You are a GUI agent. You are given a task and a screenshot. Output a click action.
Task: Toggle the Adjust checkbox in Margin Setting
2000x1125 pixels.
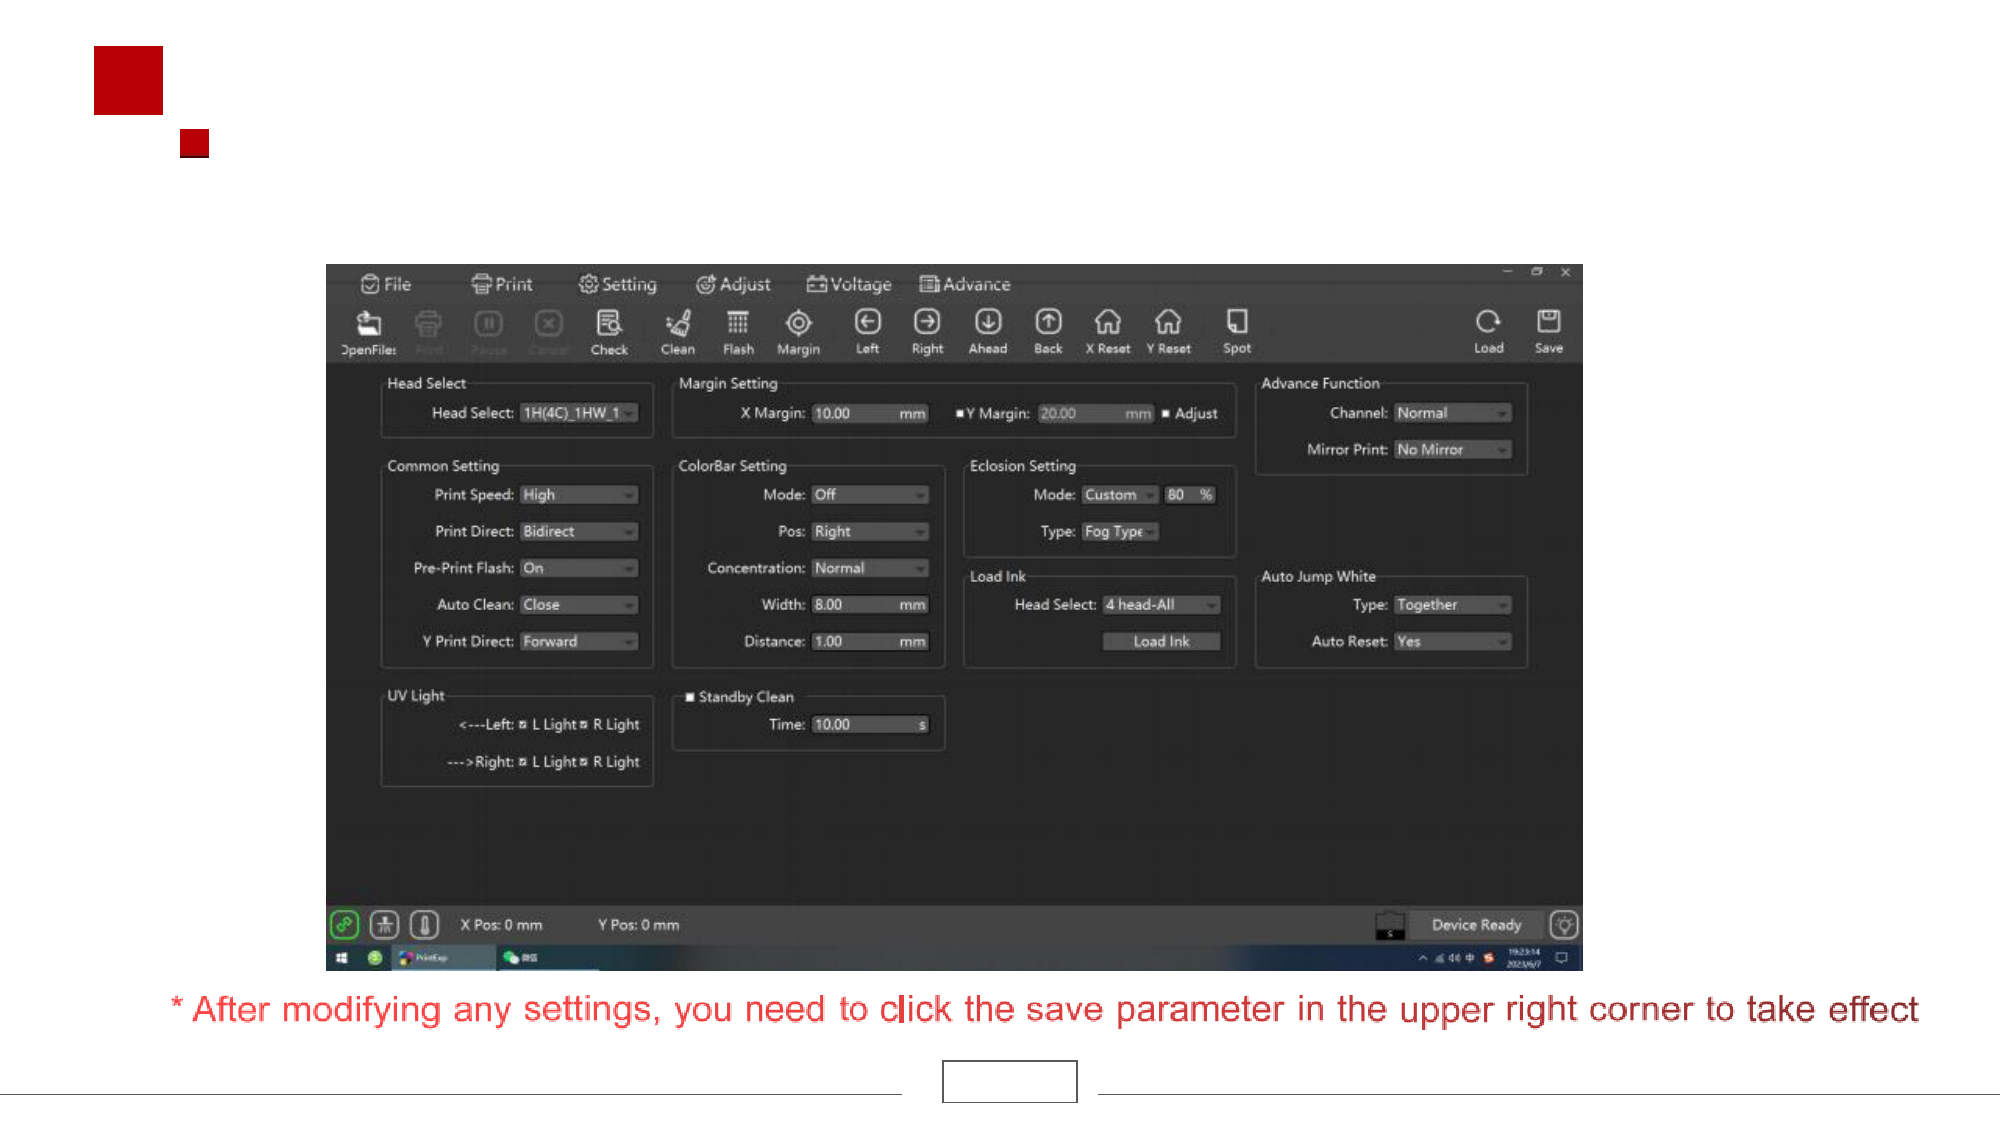coord(1166,414)
